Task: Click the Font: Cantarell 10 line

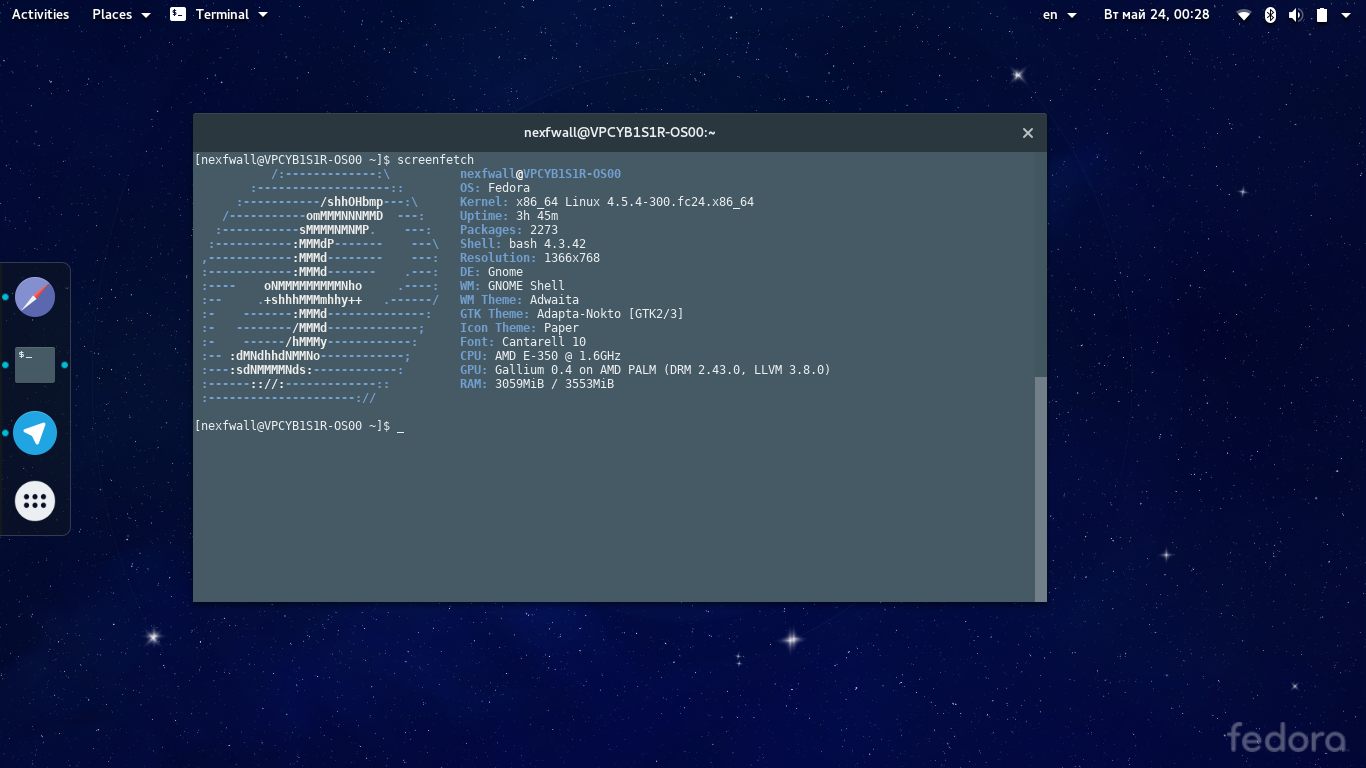Action: 523,342
